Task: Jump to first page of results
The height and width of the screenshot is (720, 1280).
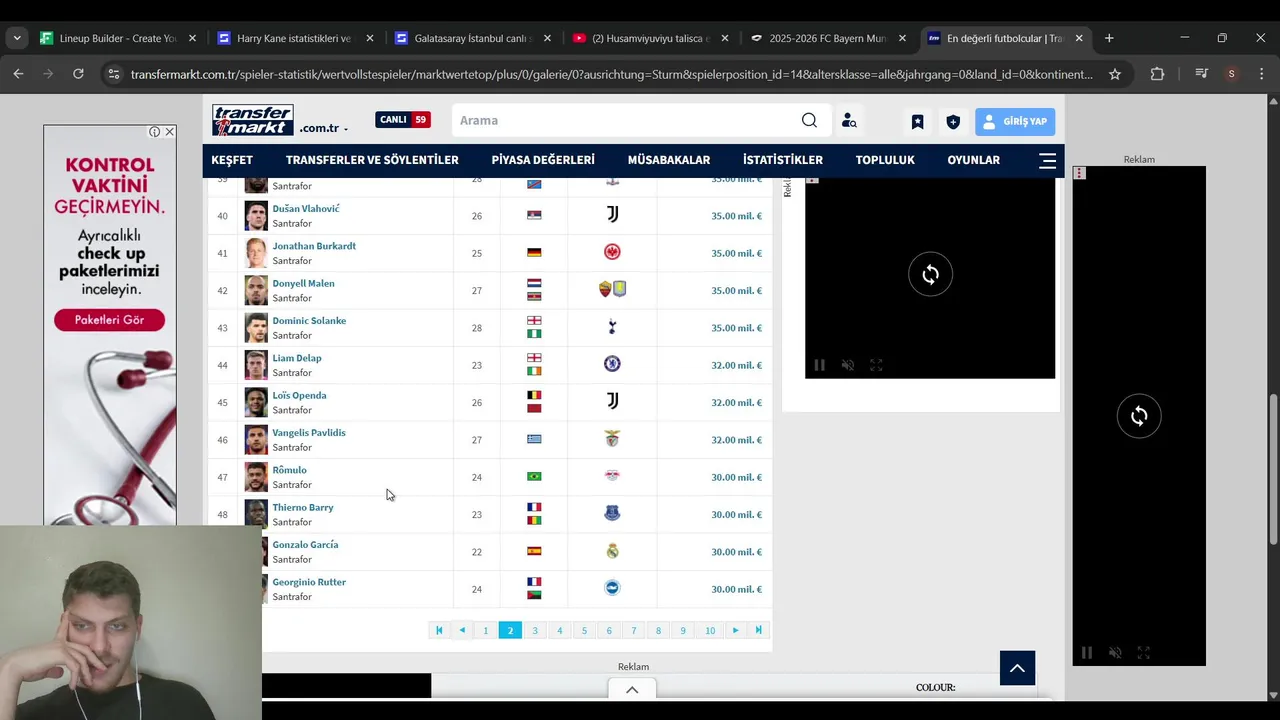Action: 439,630
